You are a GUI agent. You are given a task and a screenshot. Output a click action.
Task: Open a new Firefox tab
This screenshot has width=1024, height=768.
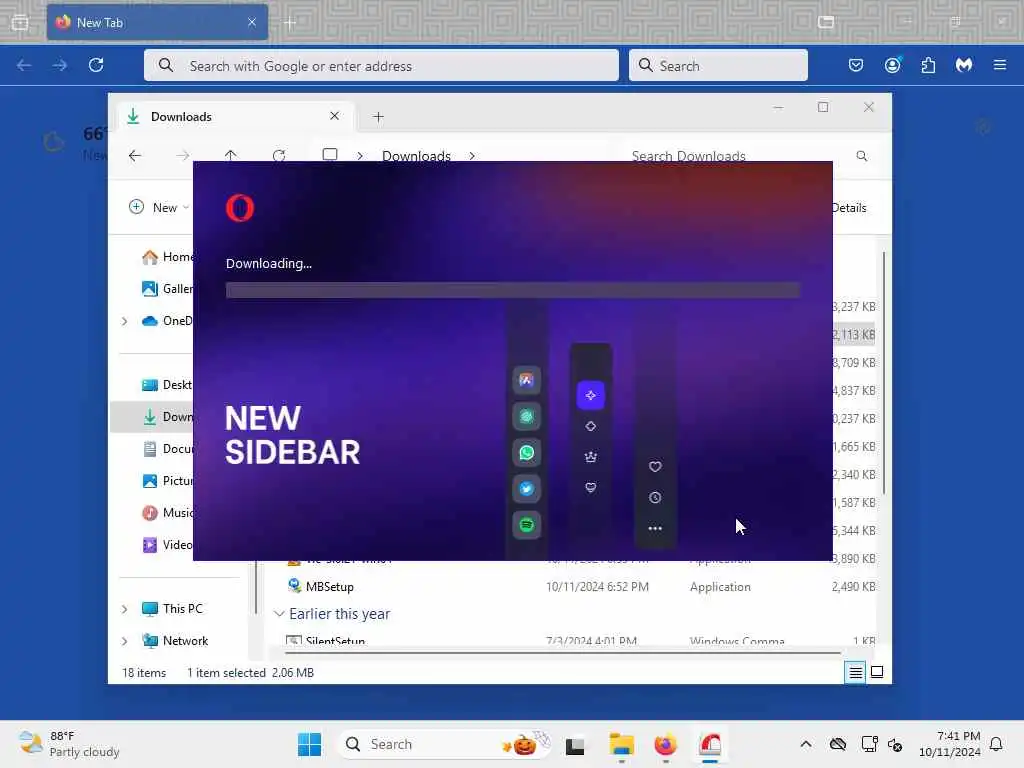click(x=291, y=23)
